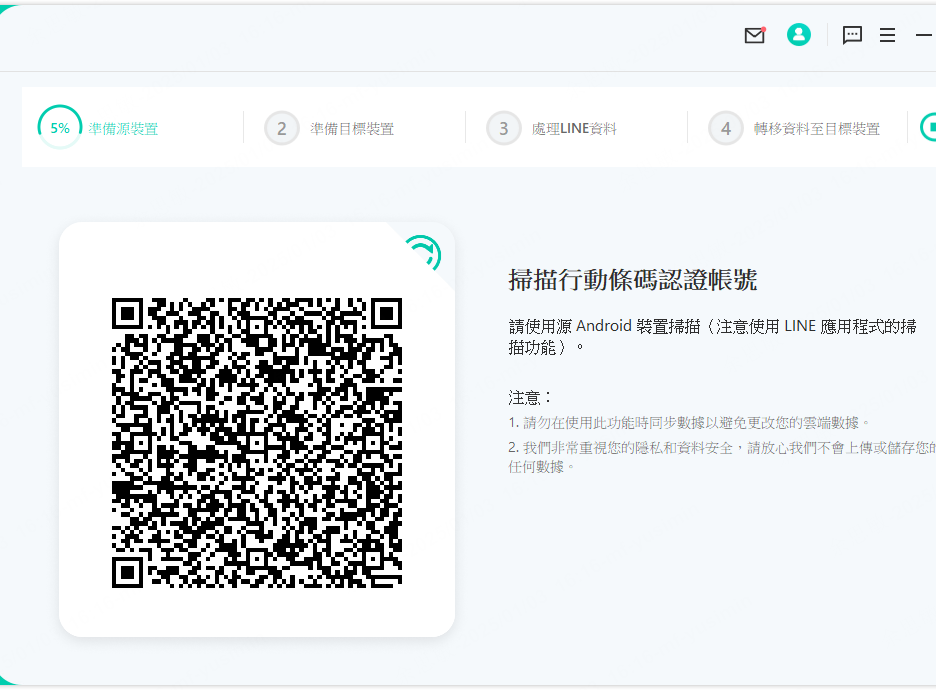This screenshot has height=690, width=936.
Task: Select the 準備目標裝置 step label
Action: (352, 129)
